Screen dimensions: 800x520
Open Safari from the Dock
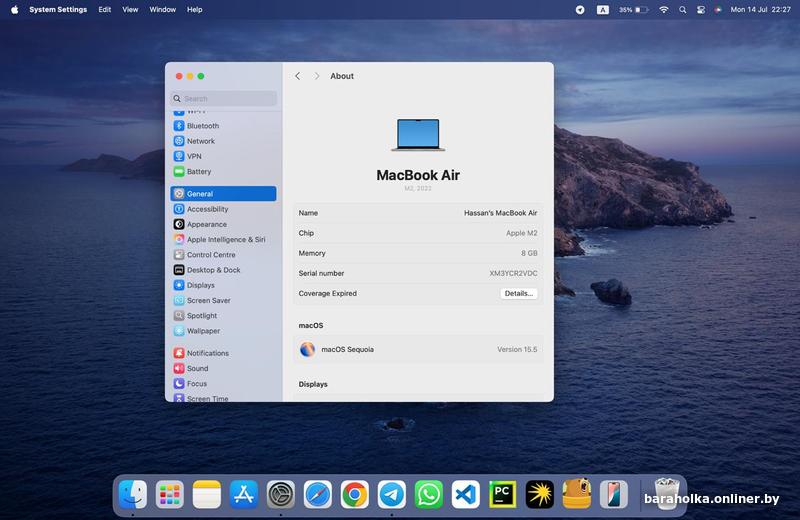(317, 494)
